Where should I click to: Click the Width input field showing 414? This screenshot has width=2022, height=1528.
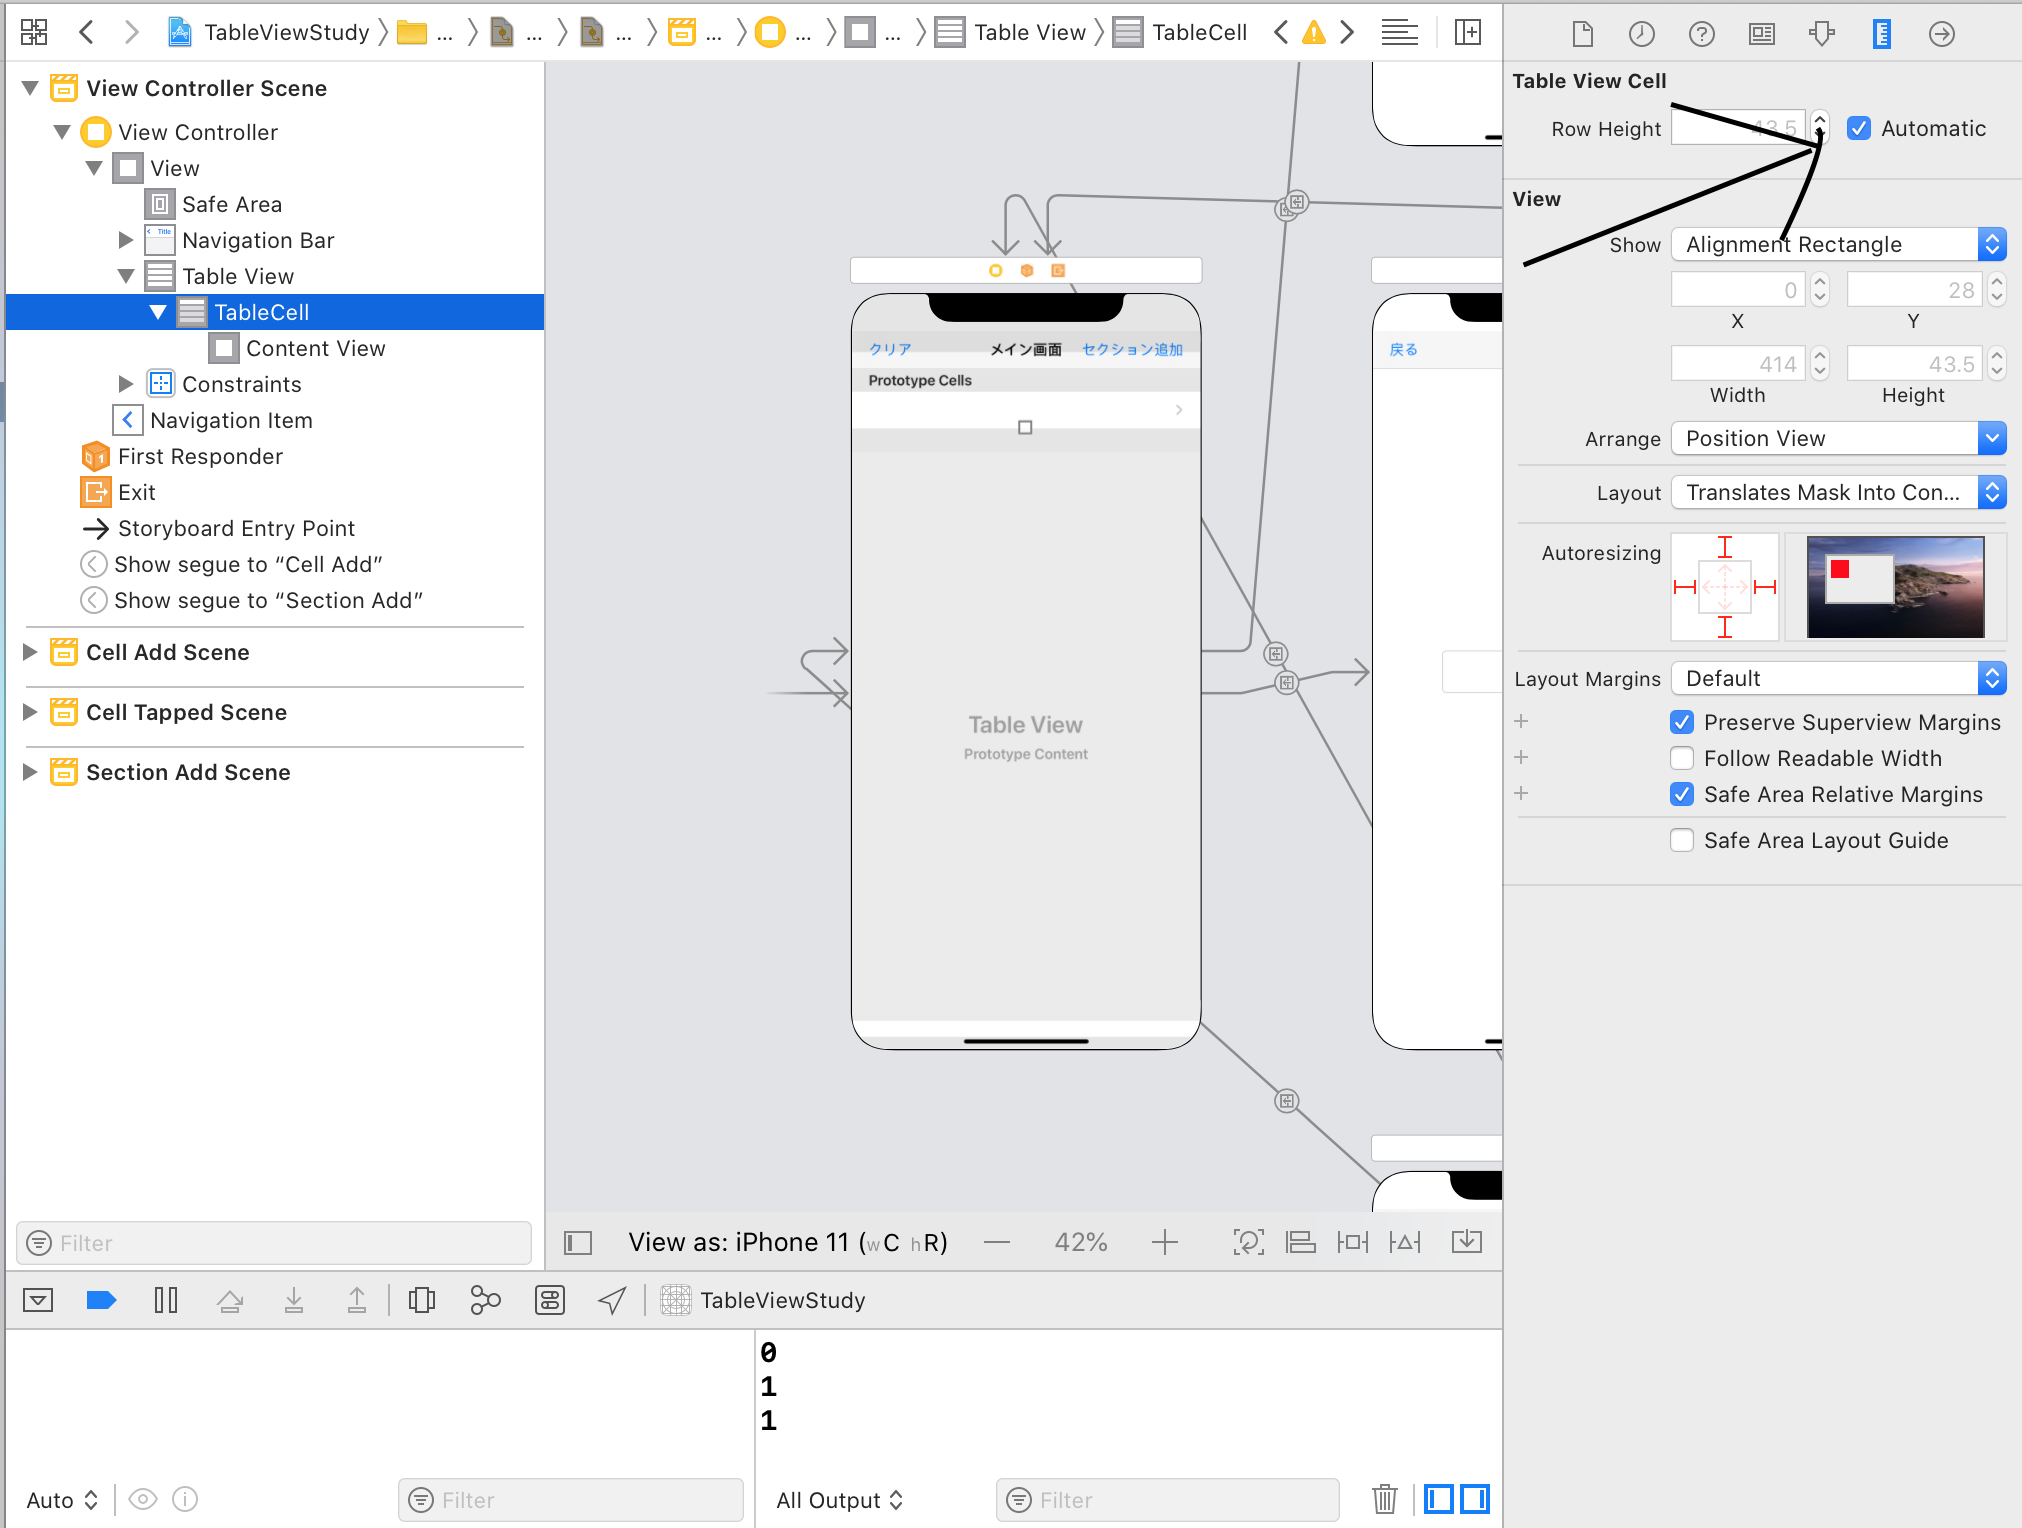(x=1737, y=364)
